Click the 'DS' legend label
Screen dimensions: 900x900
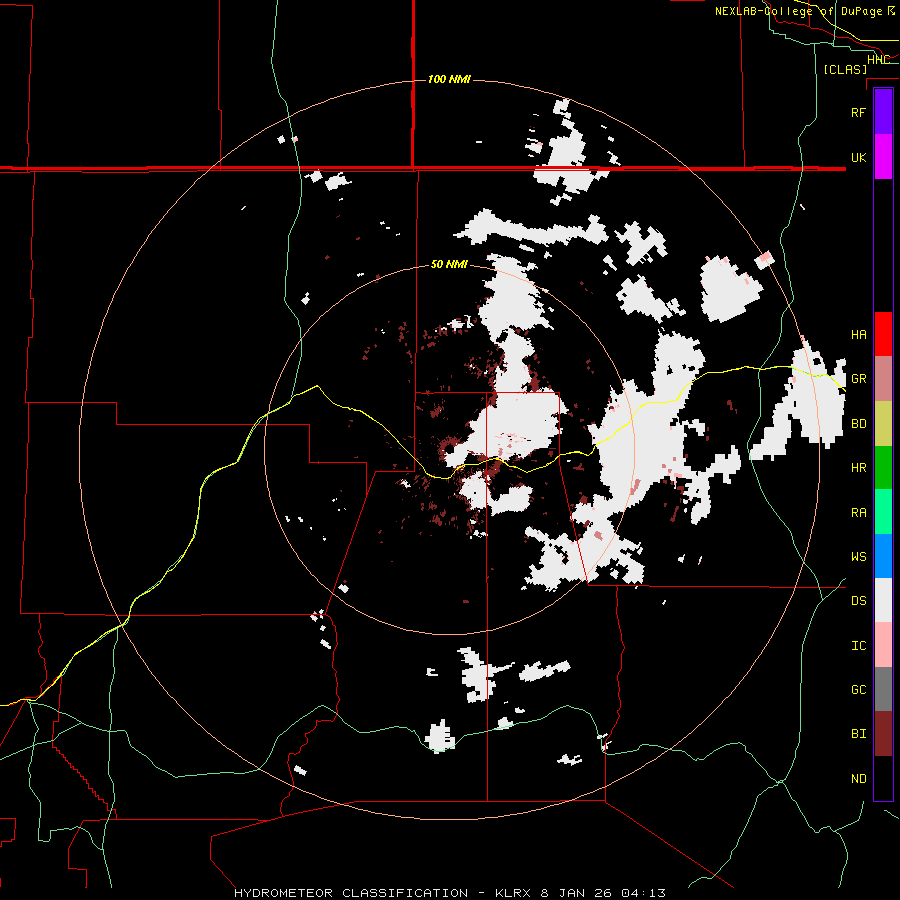[859, 601]
